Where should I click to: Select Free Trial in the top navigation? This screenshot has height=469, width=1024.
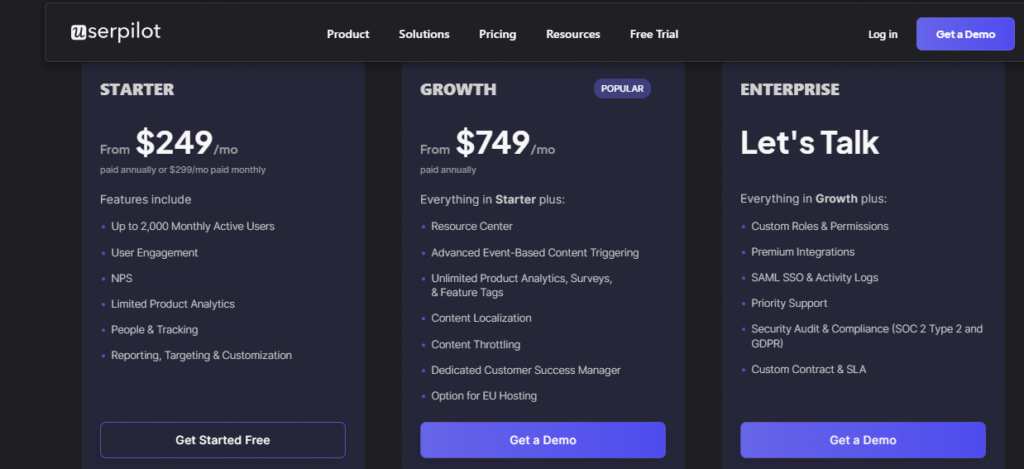coord(654,34)
